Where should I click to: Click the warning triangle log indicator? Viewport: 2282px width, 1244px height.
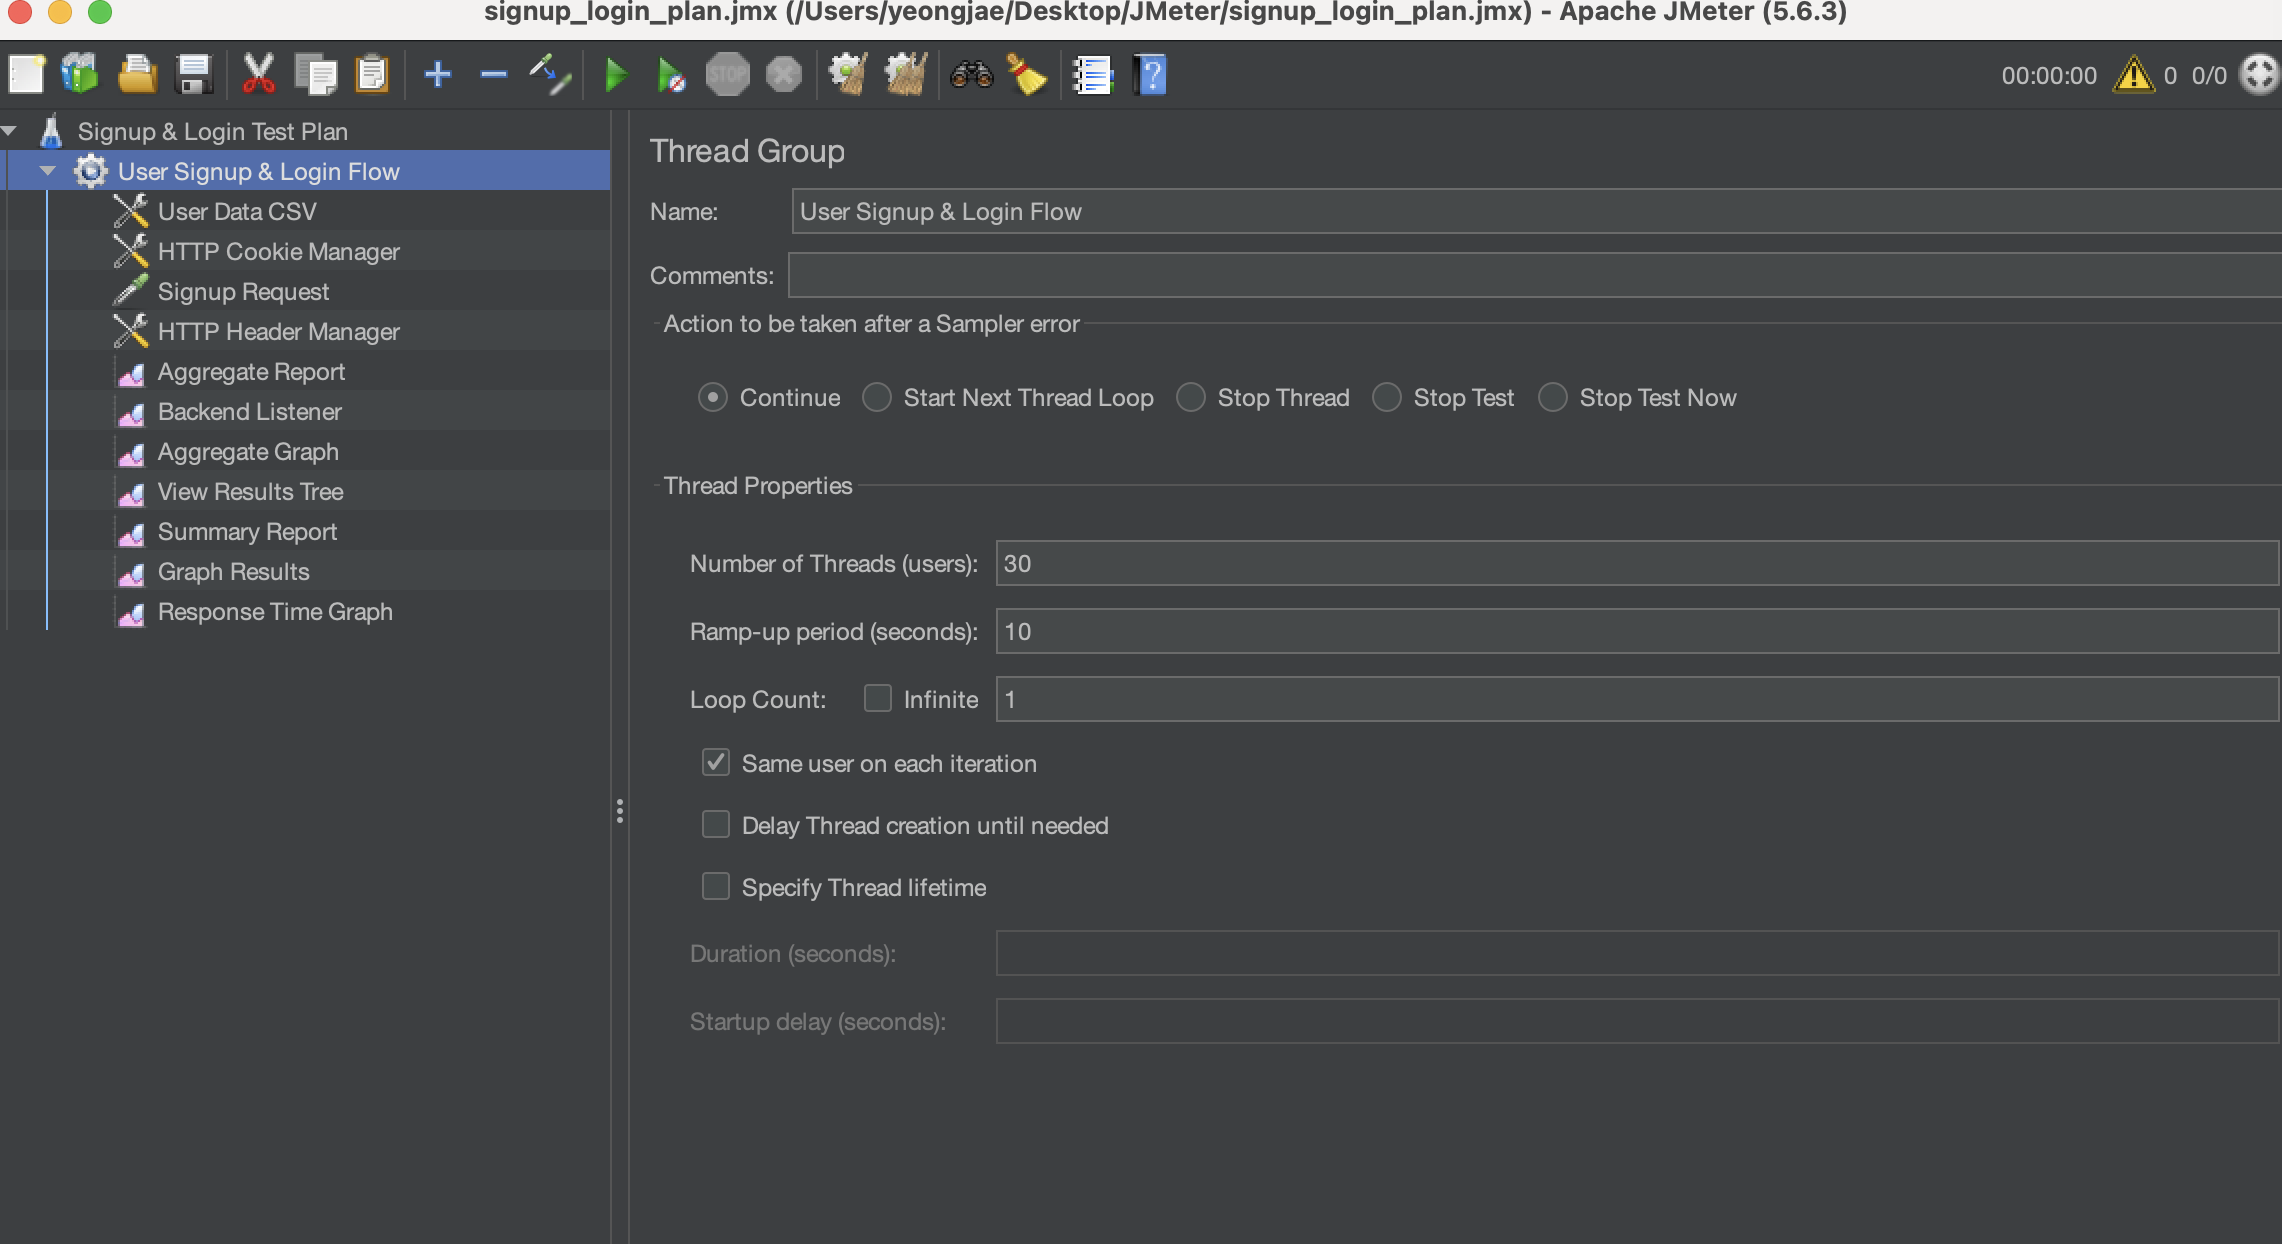click(x=2133, y=75)
